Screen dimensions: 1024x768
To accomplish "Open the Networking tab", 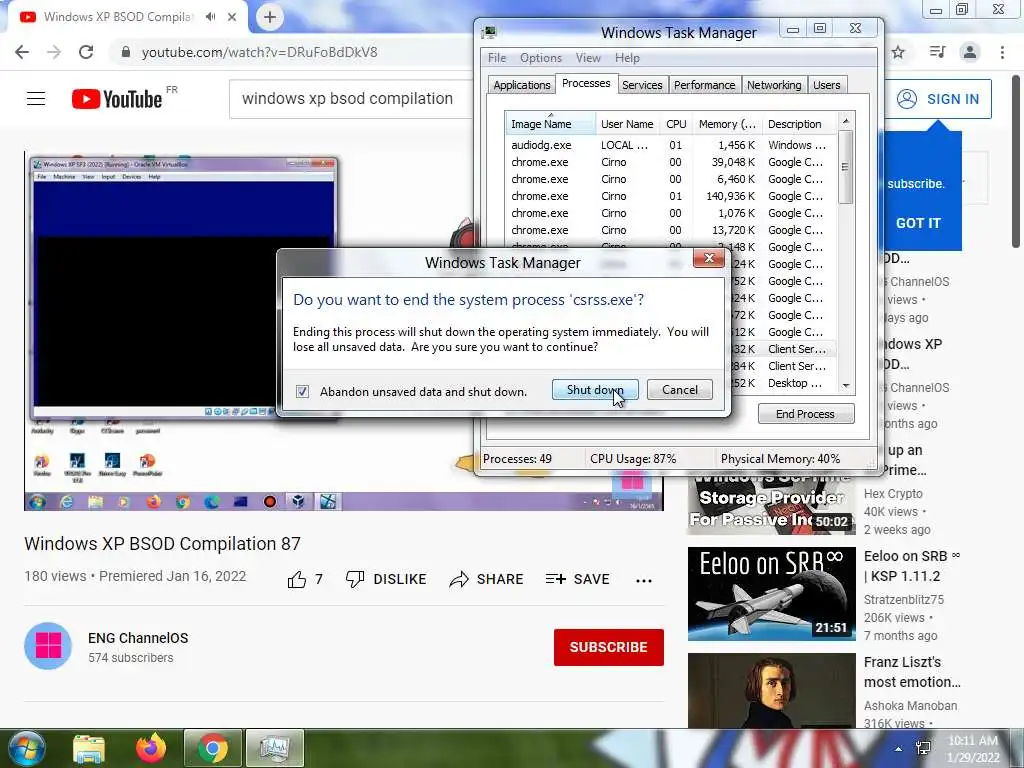I will 774,85.
